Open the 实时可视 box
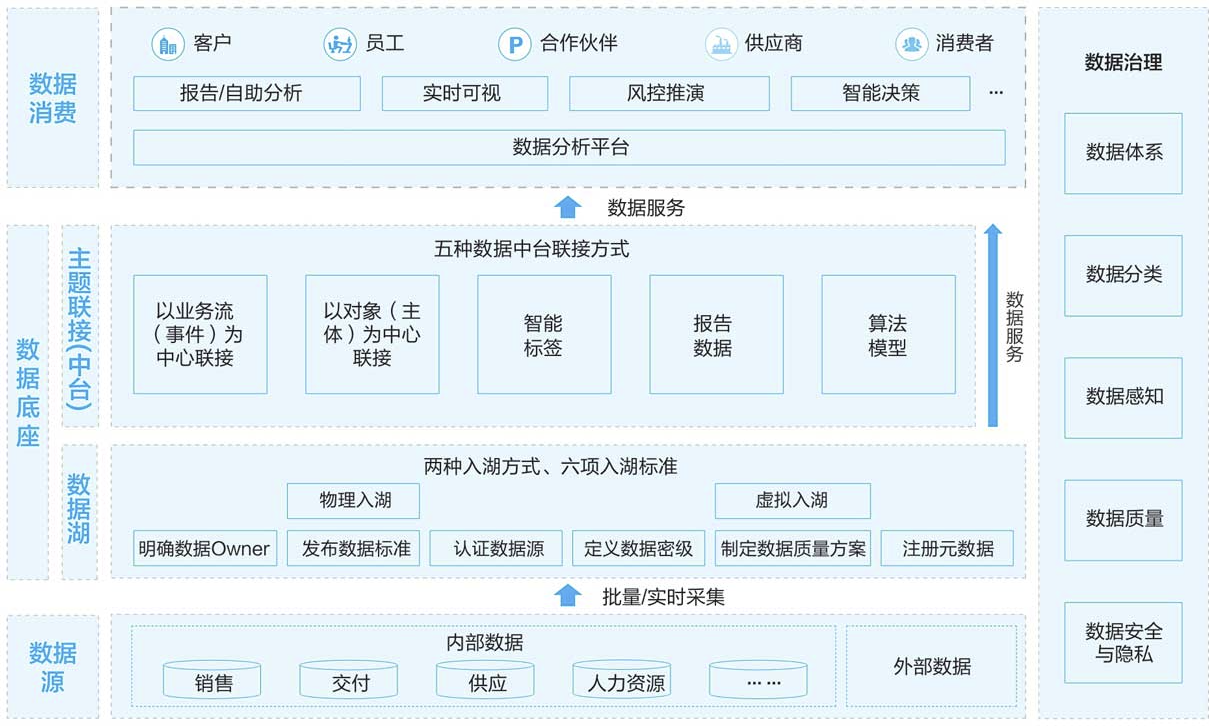The image size is (1209, 726). 465,94
